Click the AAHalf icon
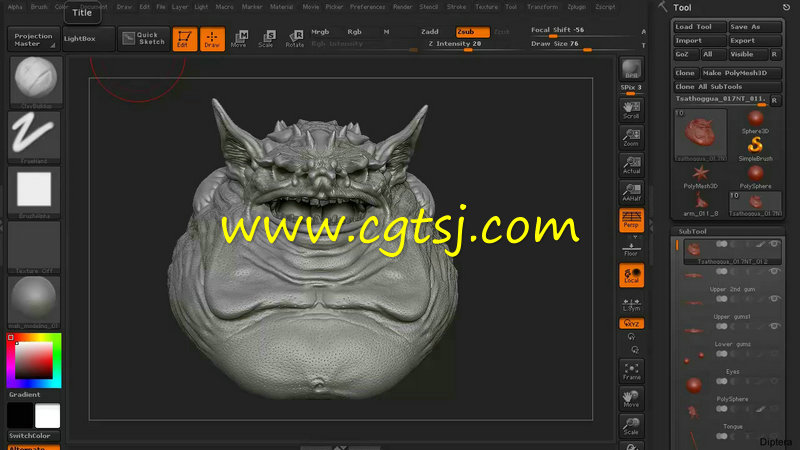The image size is (800, 450). 632,192
